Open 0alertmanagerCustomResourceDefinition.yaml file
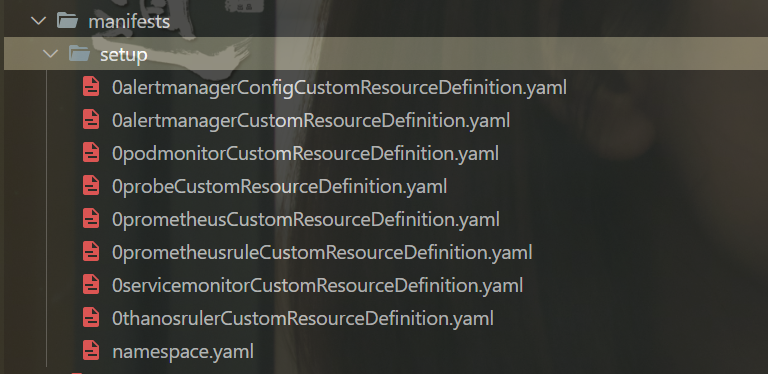The image size is (768, 374). tap(311, 120)
